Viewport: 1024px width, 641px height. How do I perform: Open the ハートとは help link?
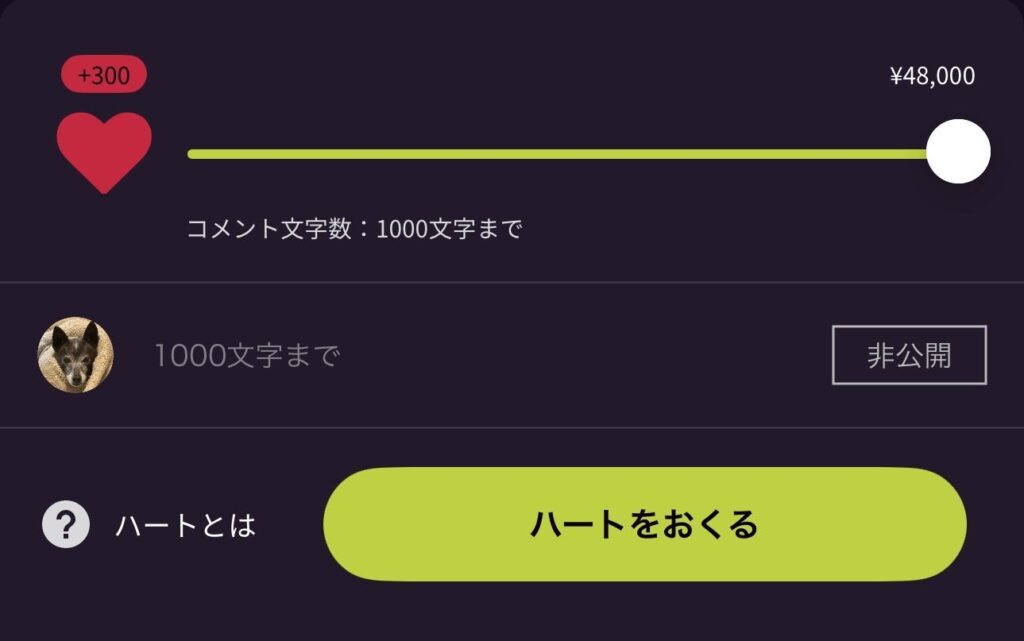(186, 525)
